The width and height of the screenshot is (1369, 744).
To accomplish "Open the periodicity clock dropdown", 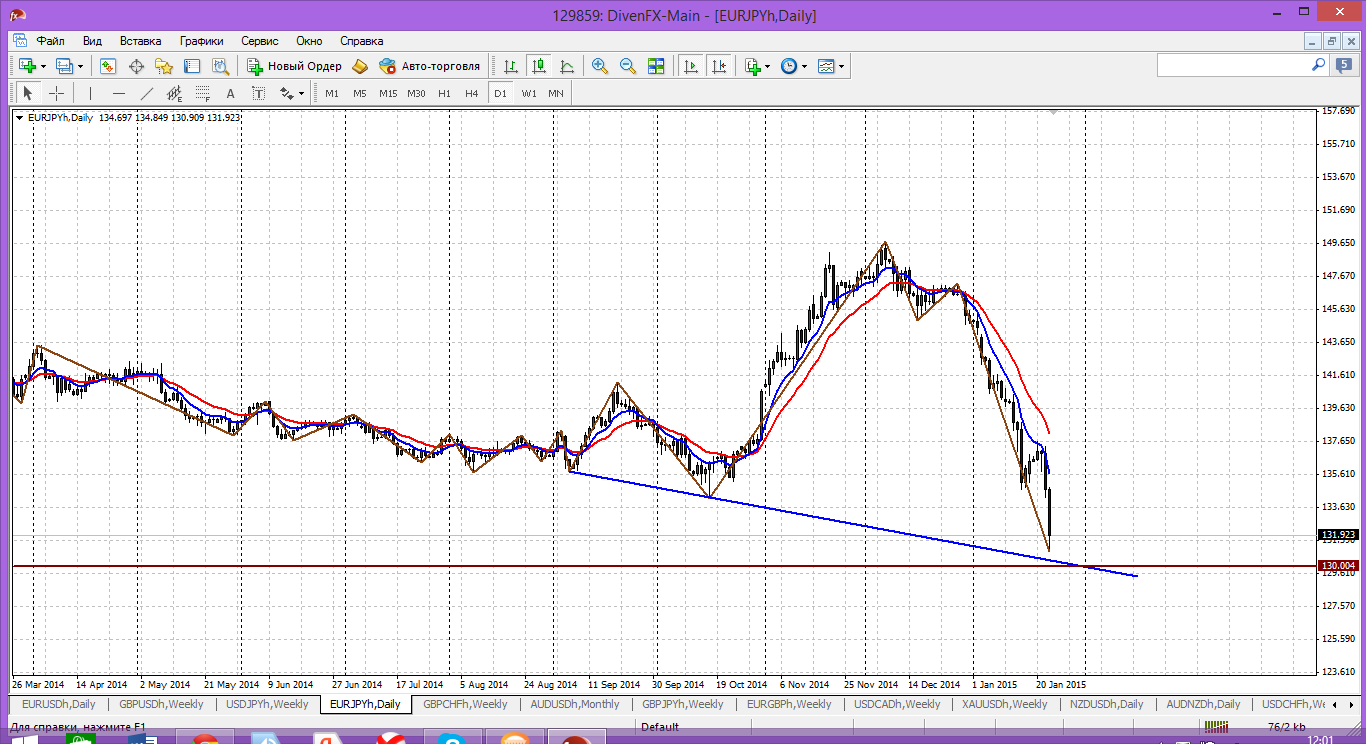I will [x=803, y=66].
